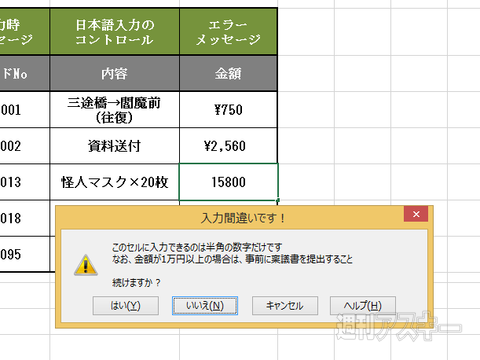Select the cell containing 15800
This screenshot has width=480, height=360.
[228, 182]
